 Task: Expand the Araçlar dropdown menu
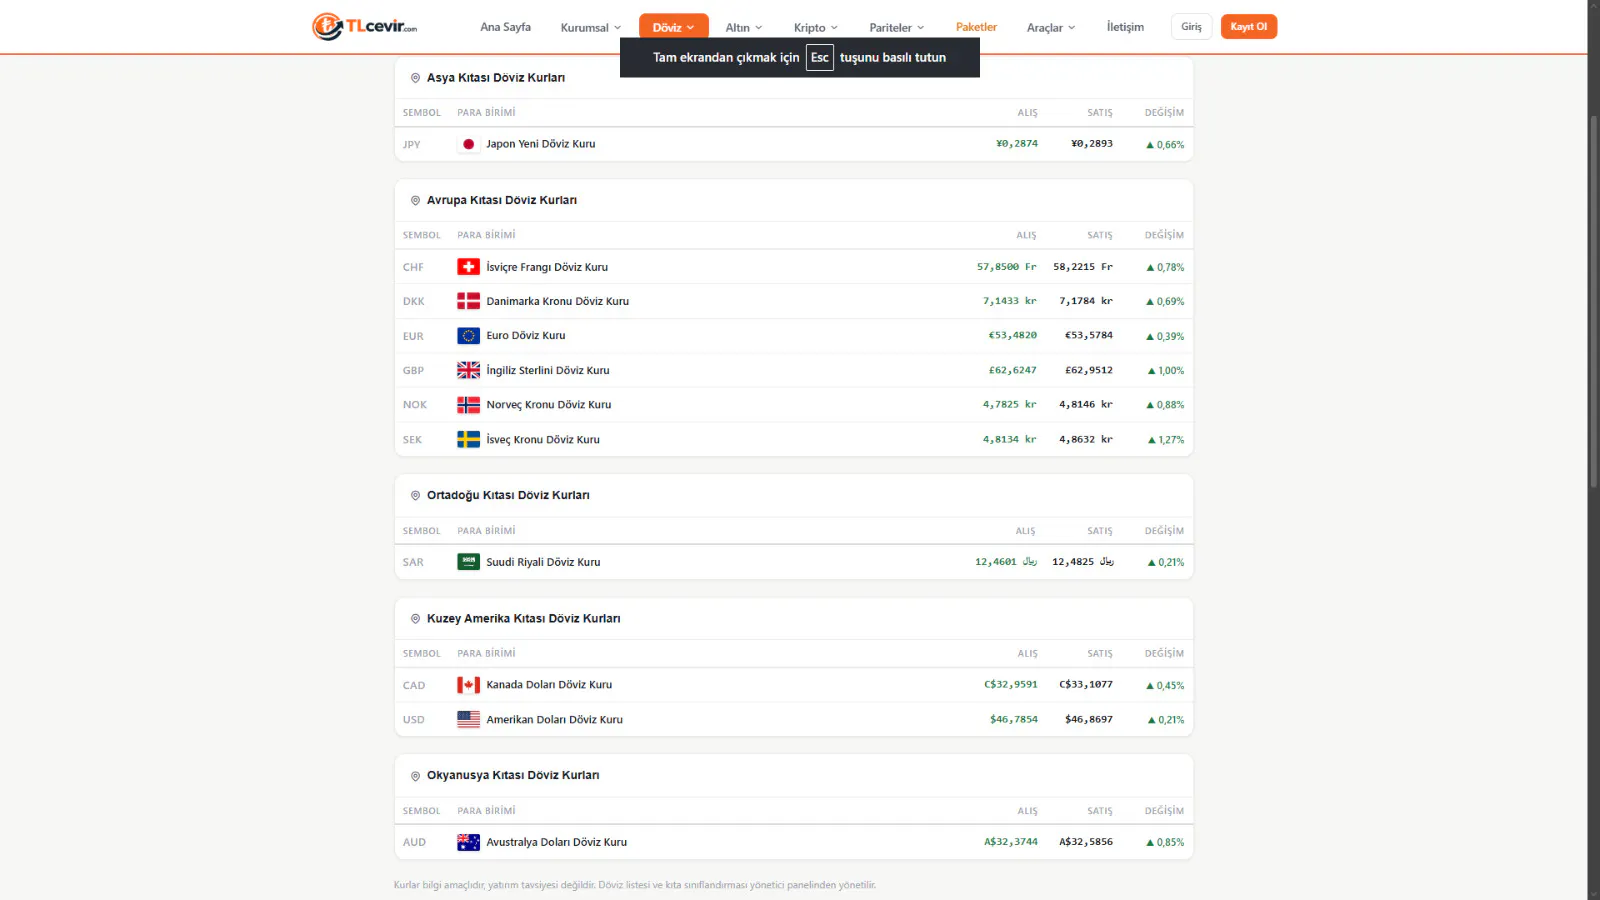point(1051,28)
